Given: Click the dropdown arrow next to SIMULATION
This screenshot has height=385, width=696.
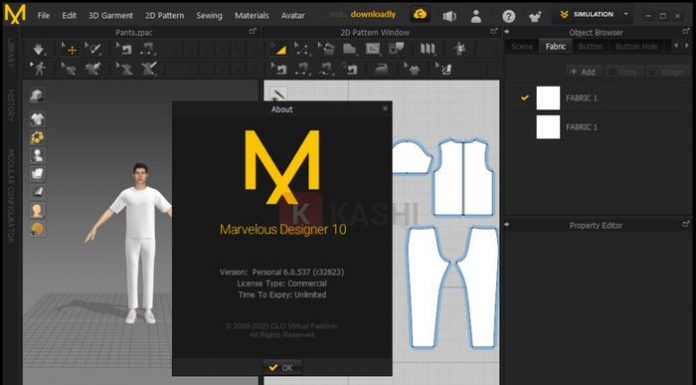Looking at the screenshot, I should tap(626, 14).
